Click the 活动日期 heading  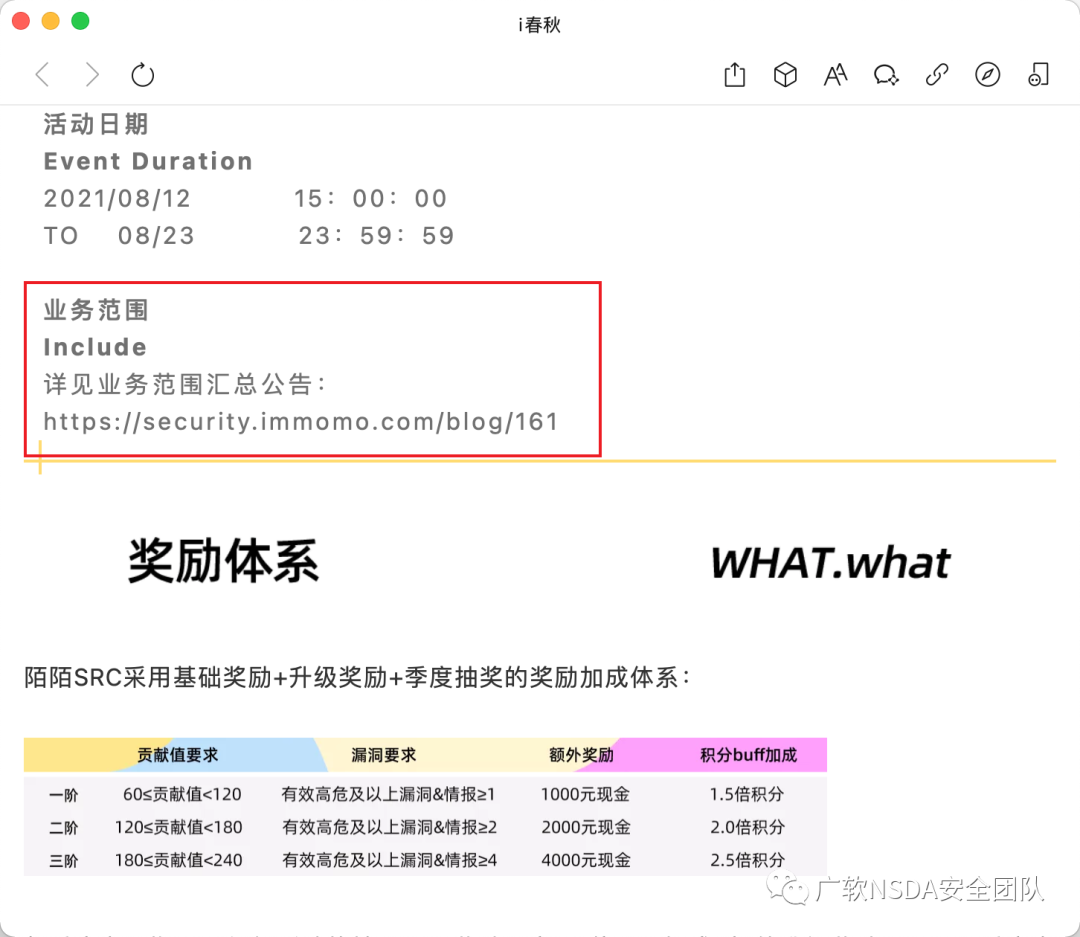coord(96,124)
